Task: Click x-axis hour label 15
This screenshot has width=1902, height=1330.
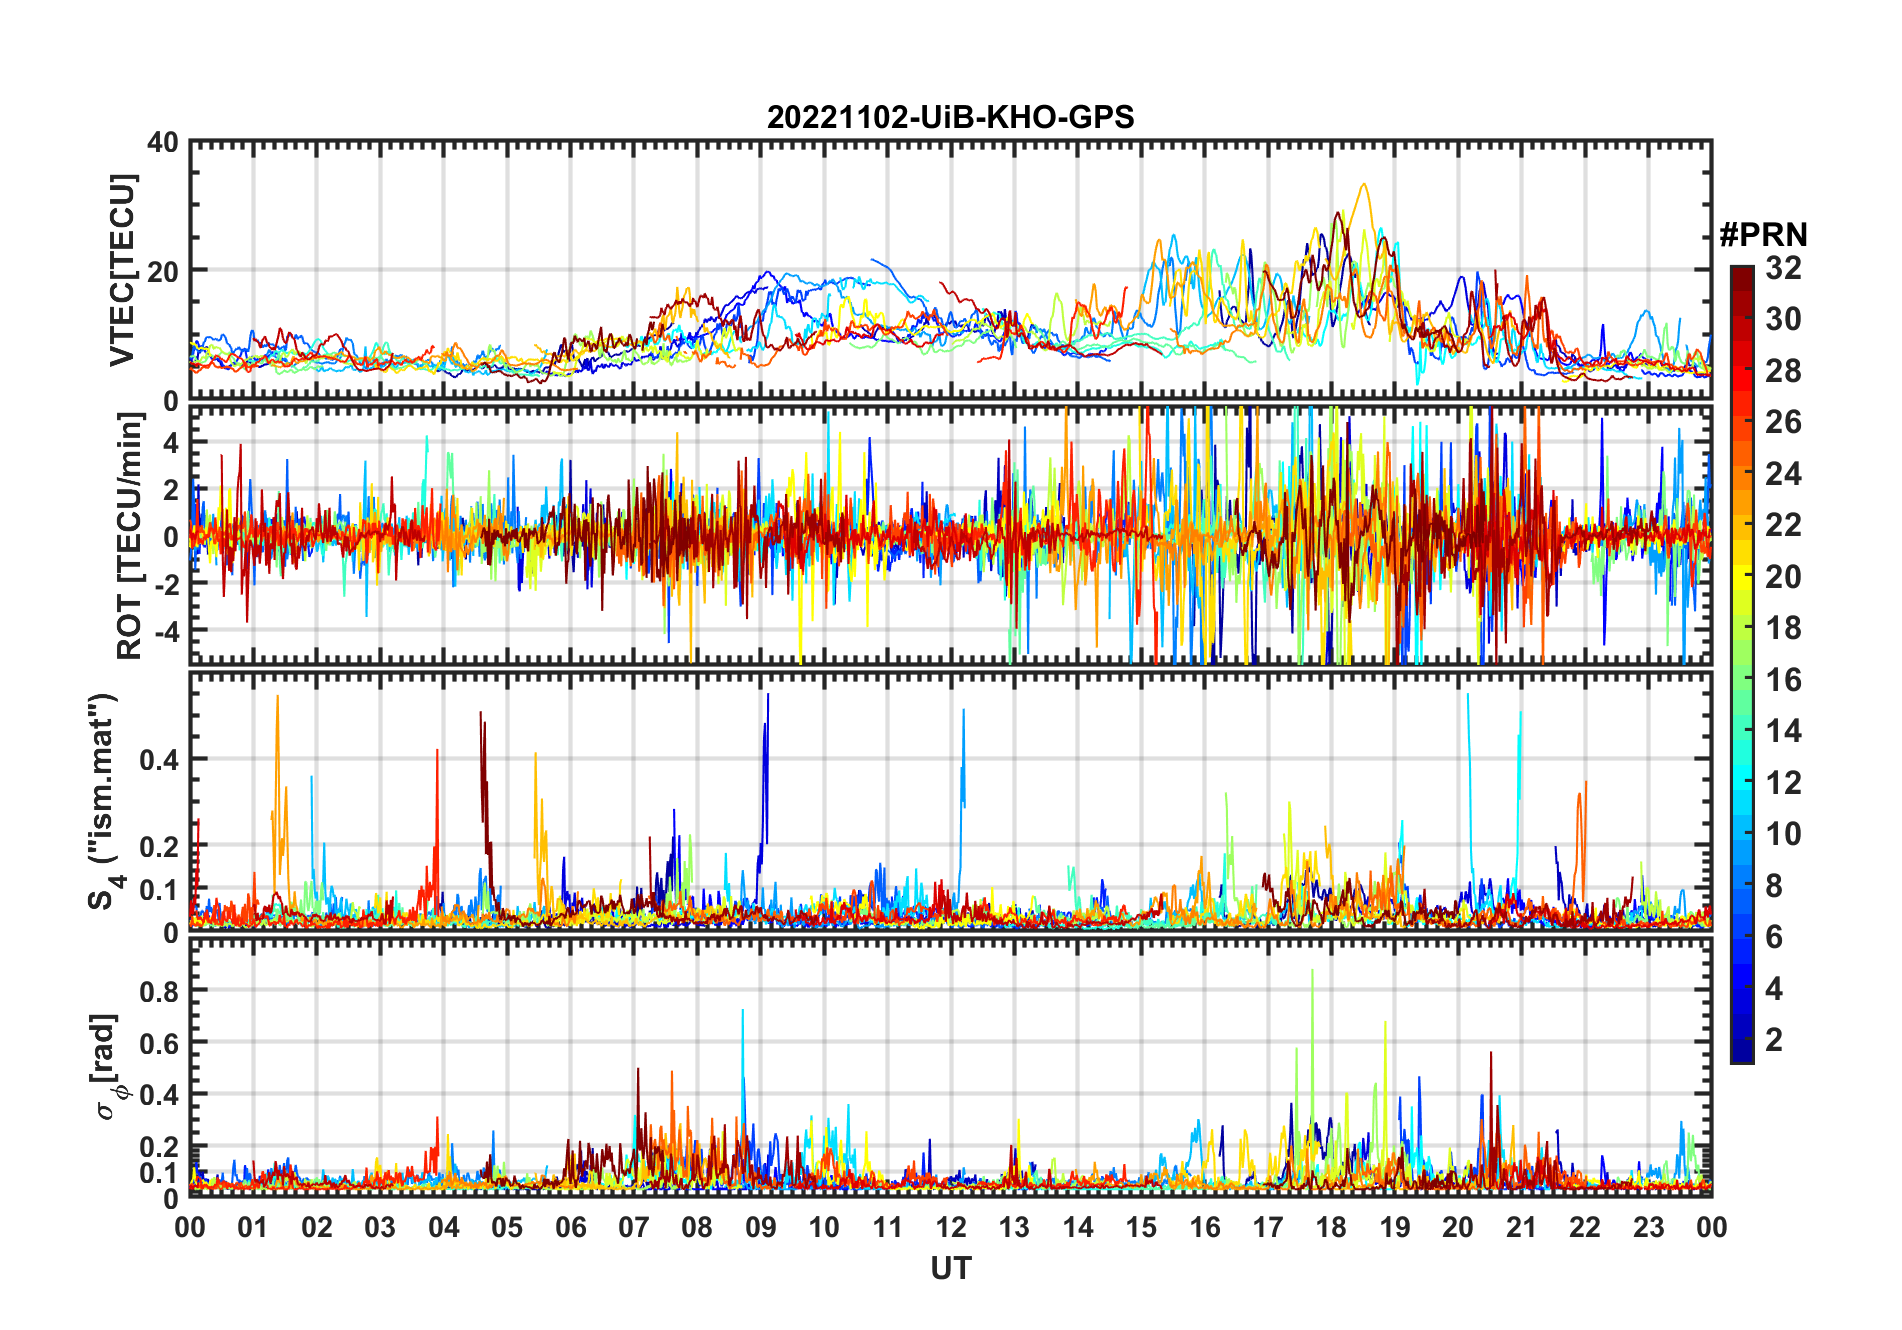Action: pos(1141,1227)
